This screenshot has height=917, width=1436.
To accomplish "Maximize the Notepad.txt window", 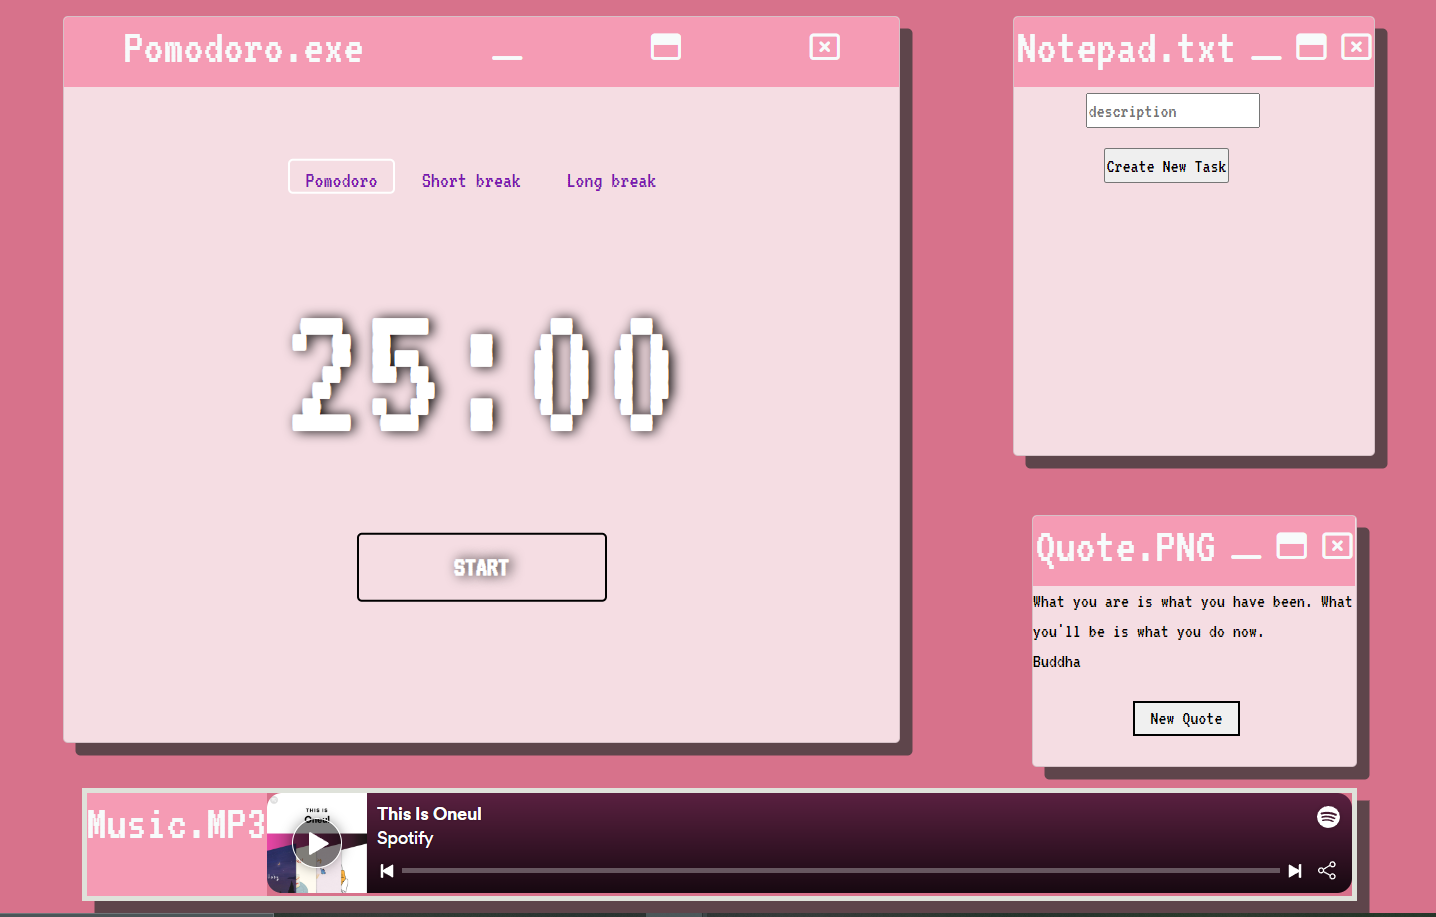I will click(x=1311, y=47).
